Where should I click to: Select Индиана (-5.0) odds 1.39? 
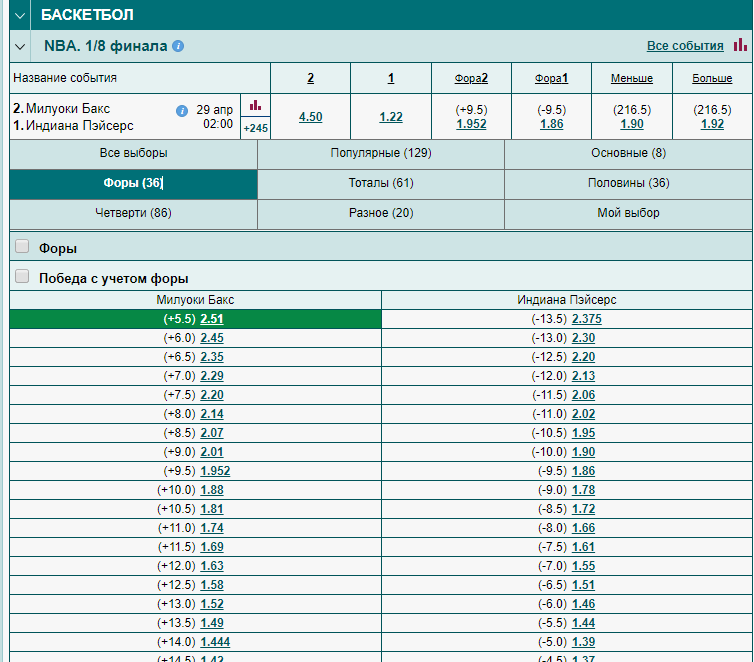point(583,642)
